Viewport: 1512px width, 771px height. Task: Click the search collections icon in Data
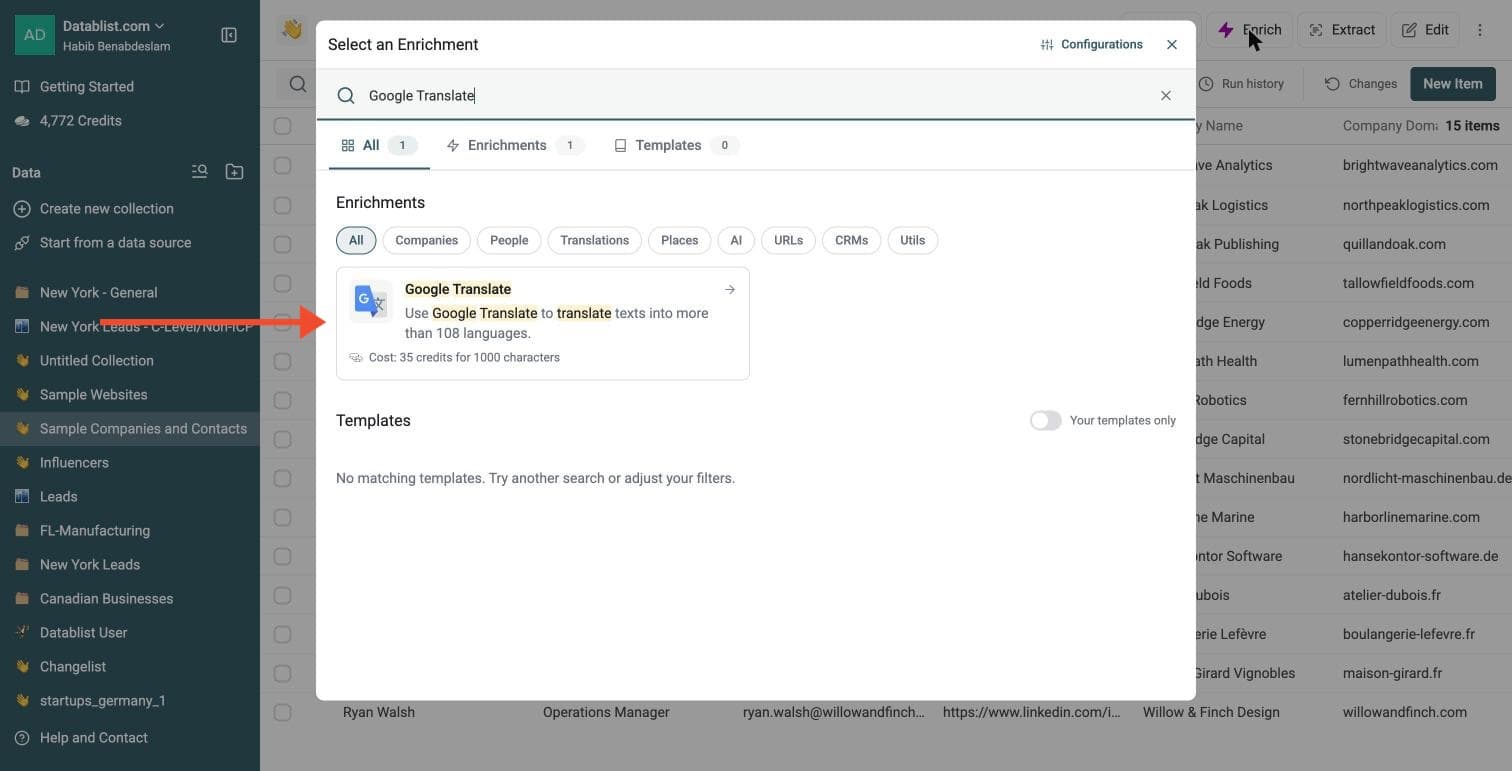coord(200,172)
